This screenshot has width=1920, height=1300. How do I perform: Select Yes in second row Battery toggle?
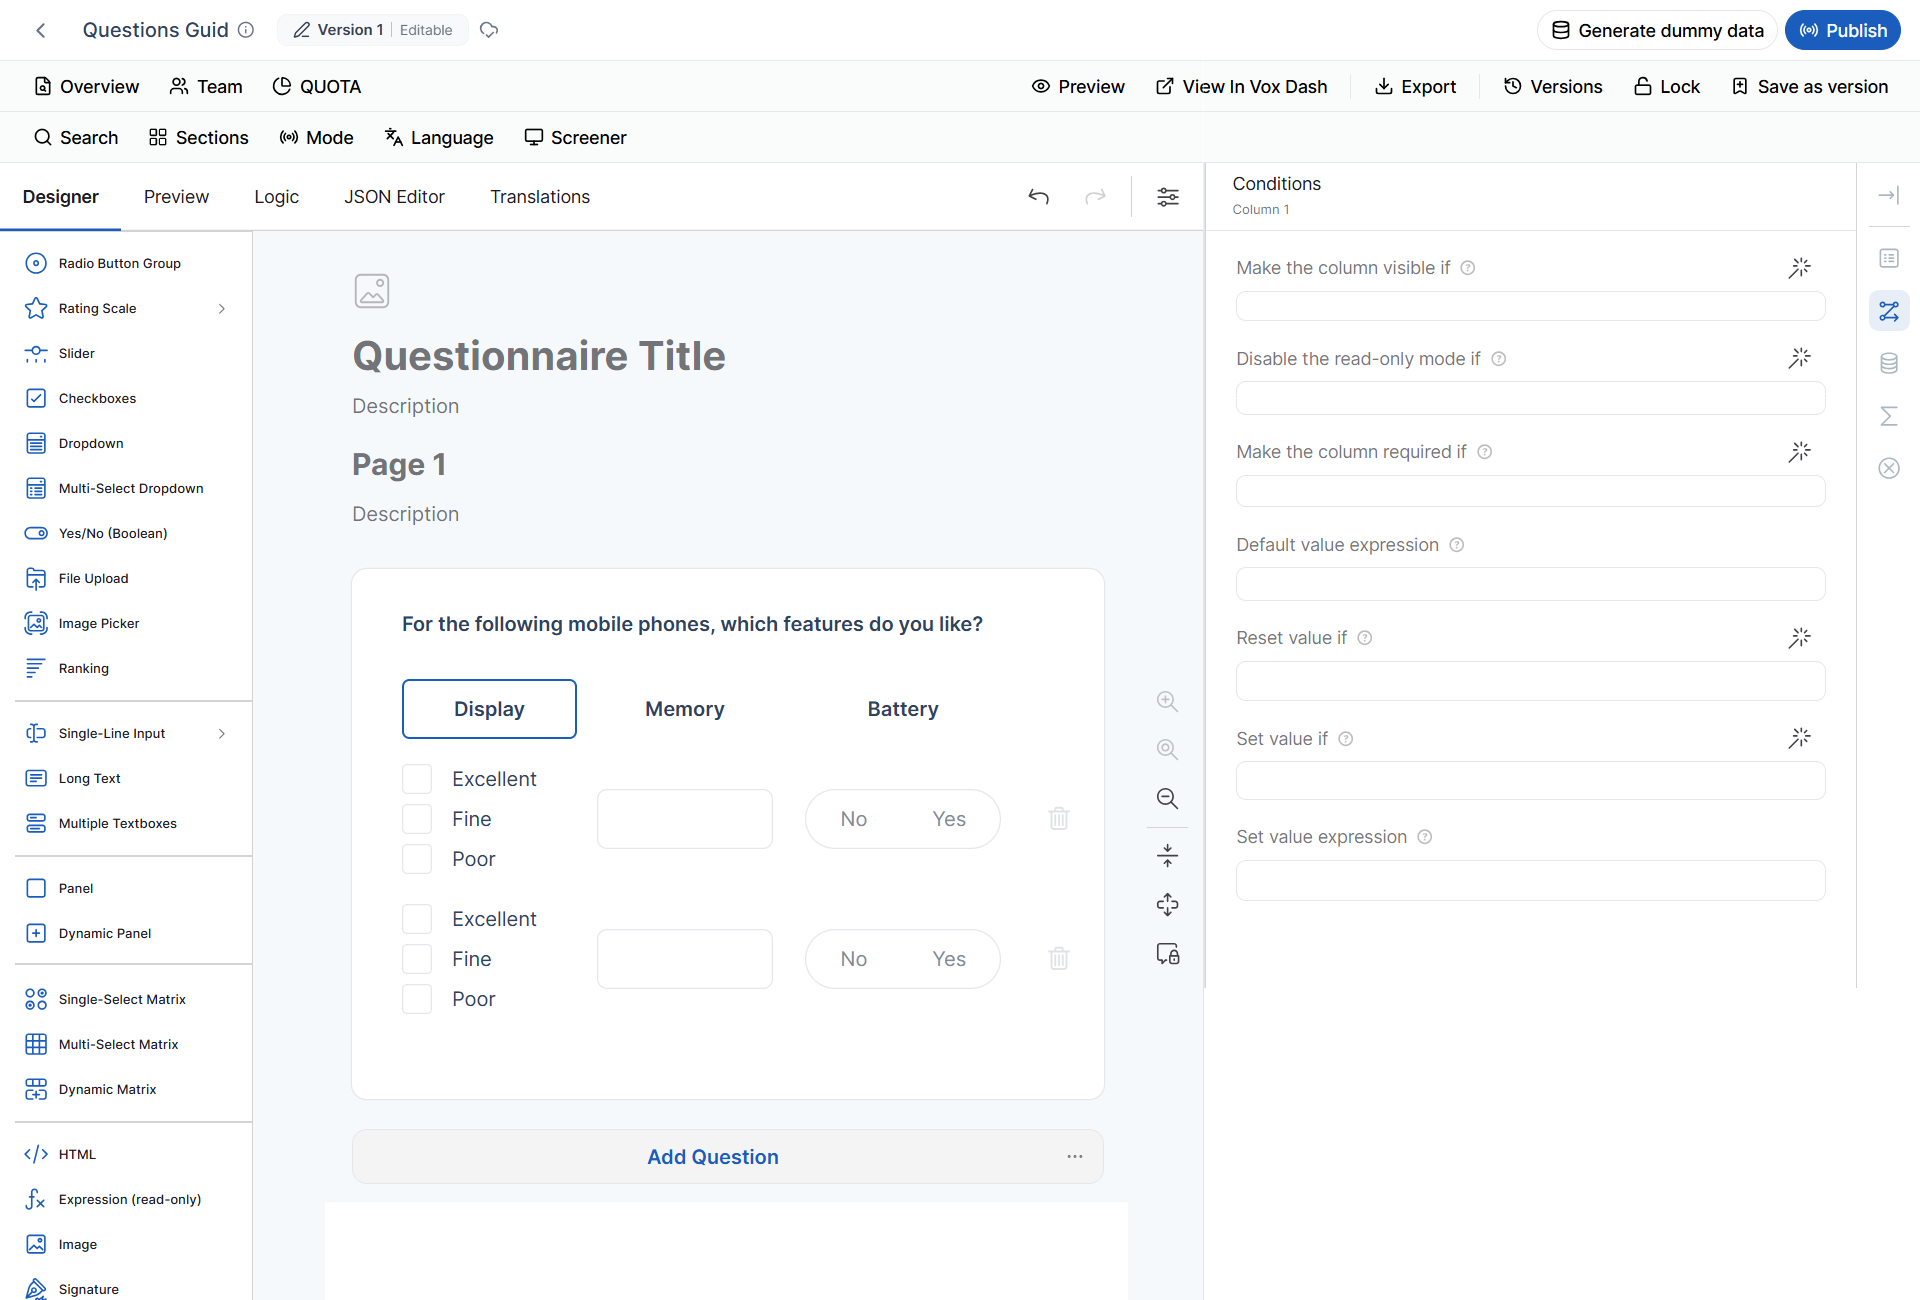949,959
